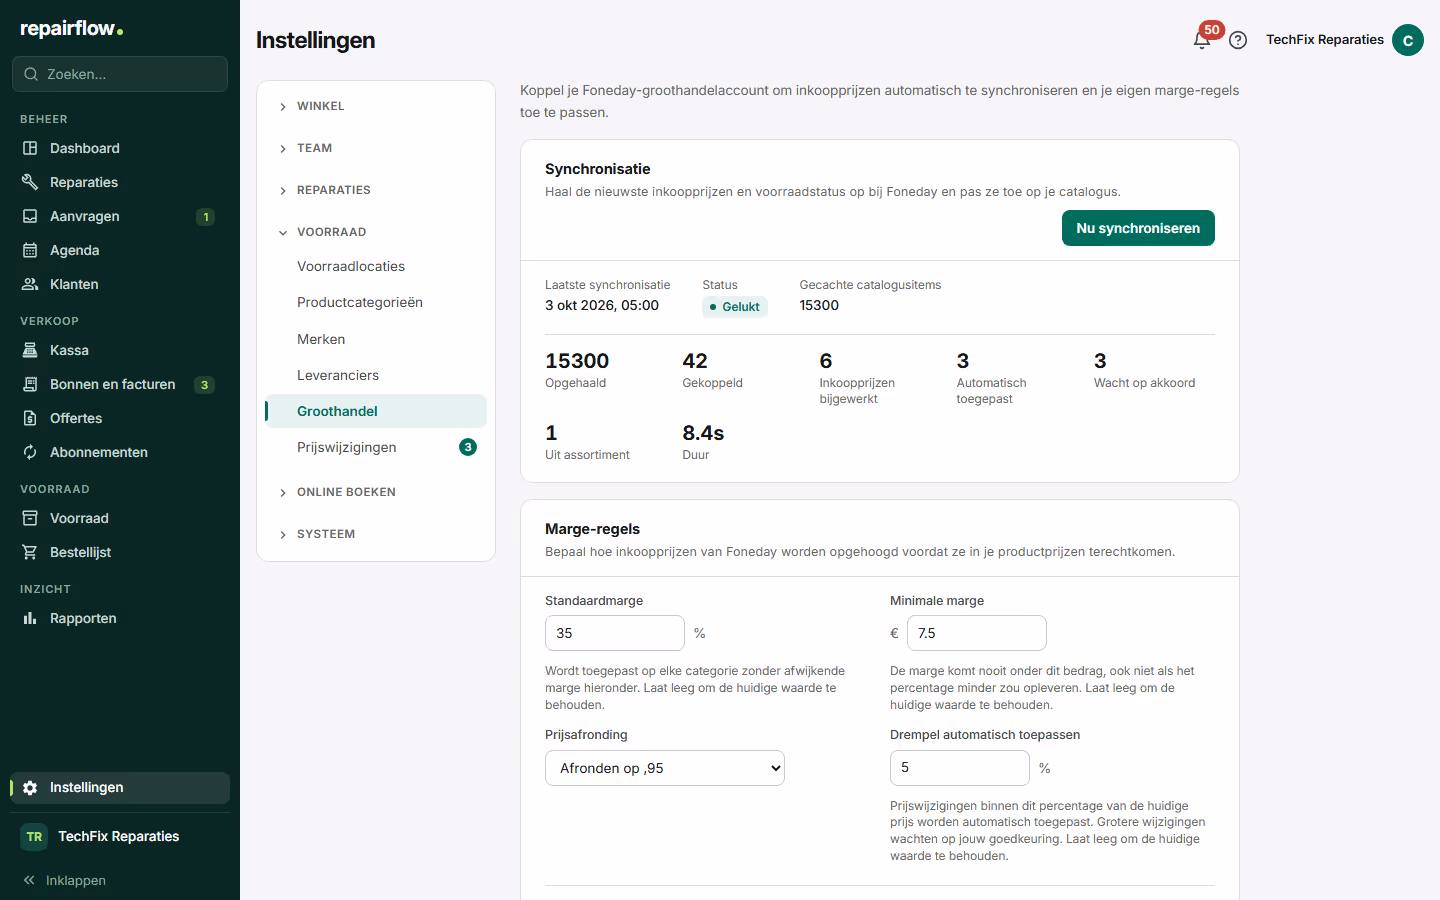The image size is (1440, 900).
Task: Click the Instellingen gear icon
Action: click(30, 788)
